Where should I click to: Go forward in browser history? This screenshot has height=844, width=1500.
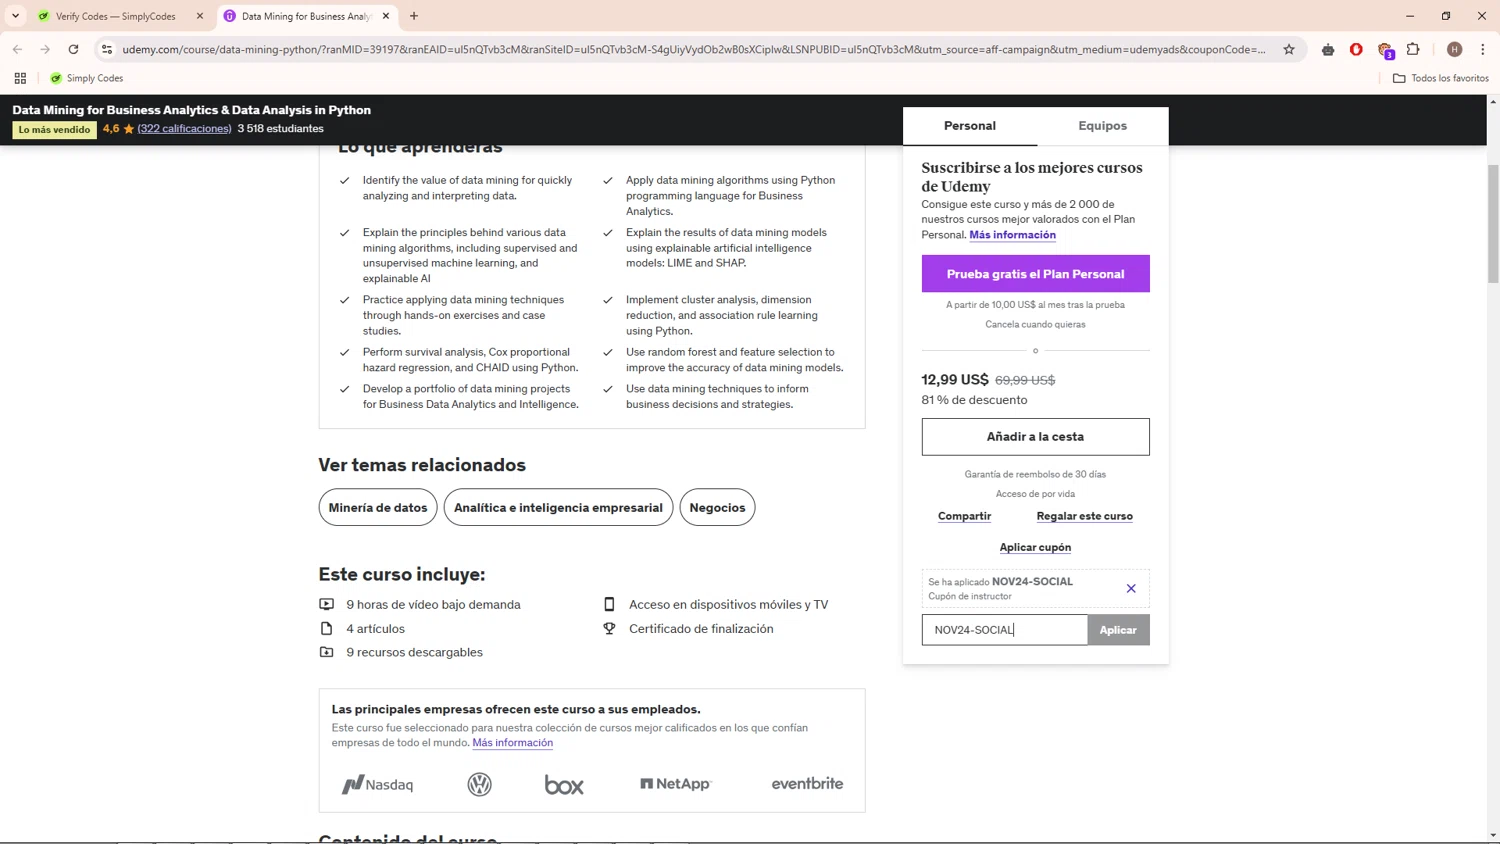click(x=45, y=49)
